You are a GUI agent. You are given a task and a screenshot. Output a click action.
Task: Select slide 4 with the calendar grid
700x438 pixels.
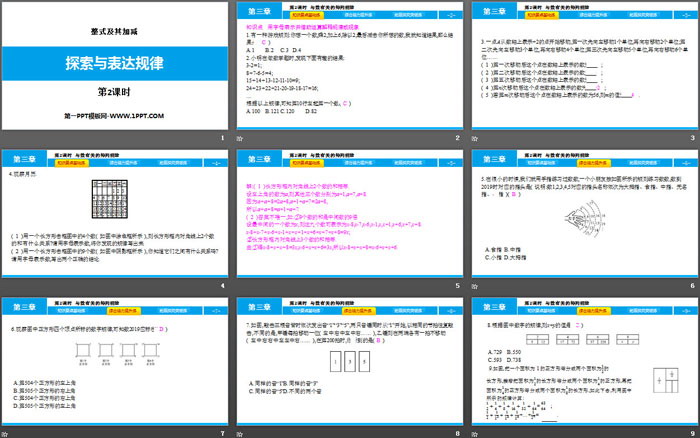coord(115,213)
